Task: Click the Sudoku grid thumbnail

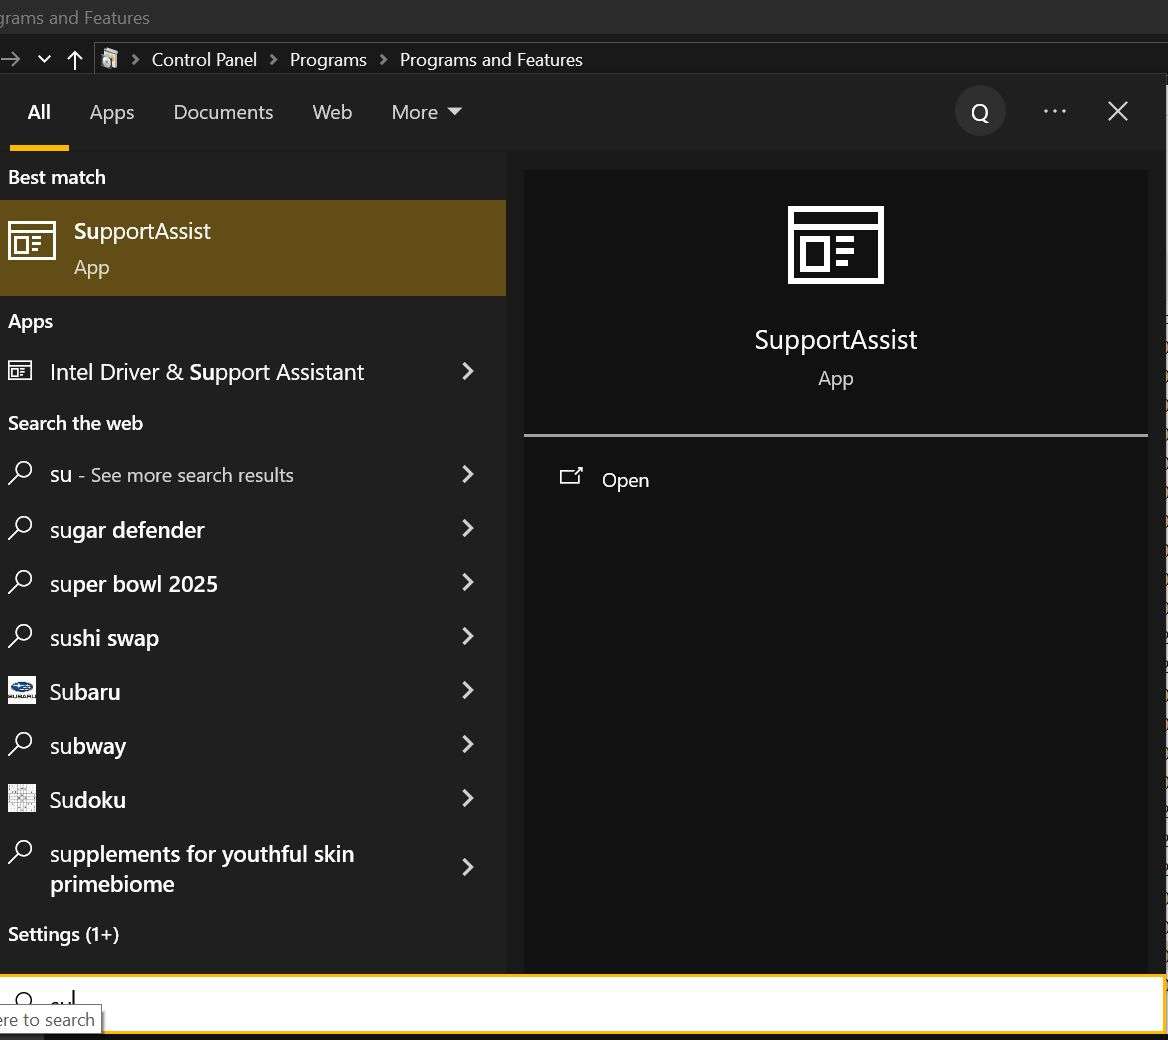Action: [22, 798]
